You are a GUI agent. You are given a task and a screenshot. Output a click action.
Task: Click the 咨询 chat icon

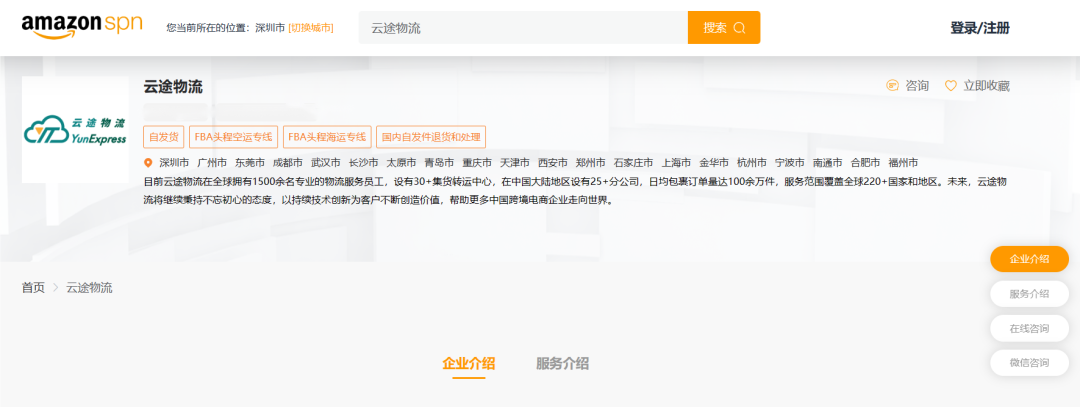pyautogui.click(x=892, y=86)
